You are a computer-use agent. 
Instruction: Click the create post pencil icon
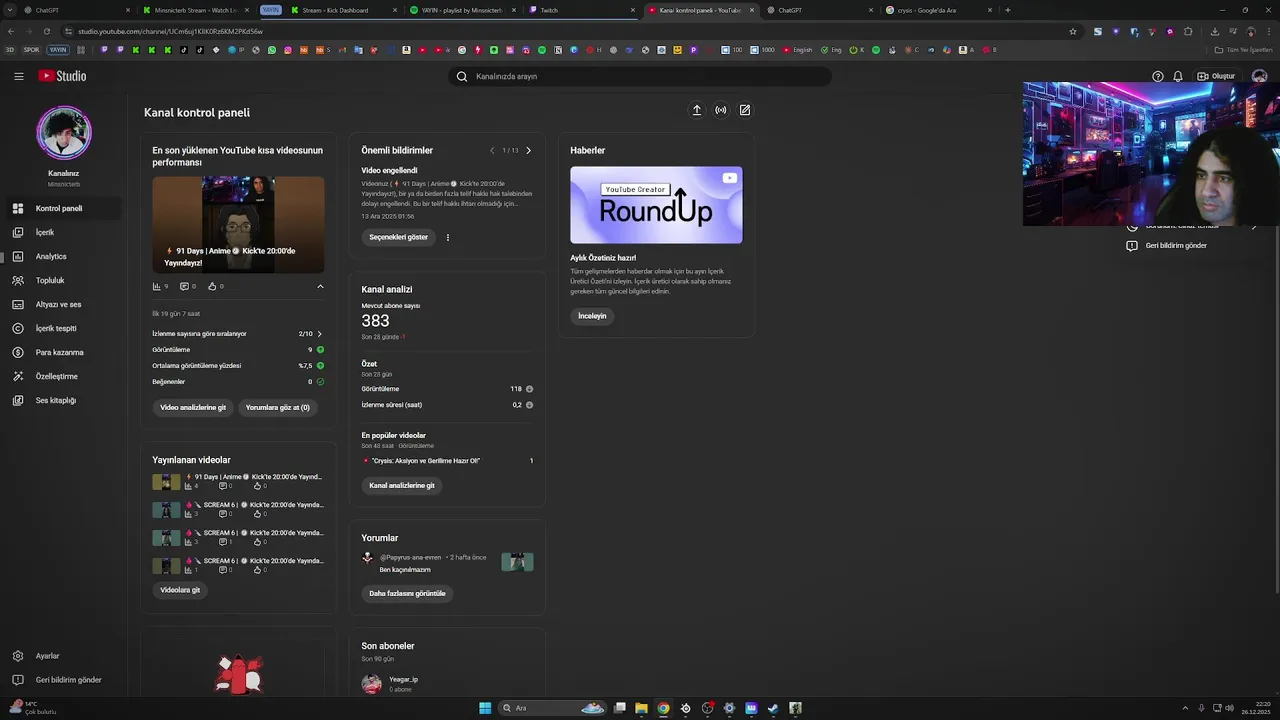click(x=745, y=110)
